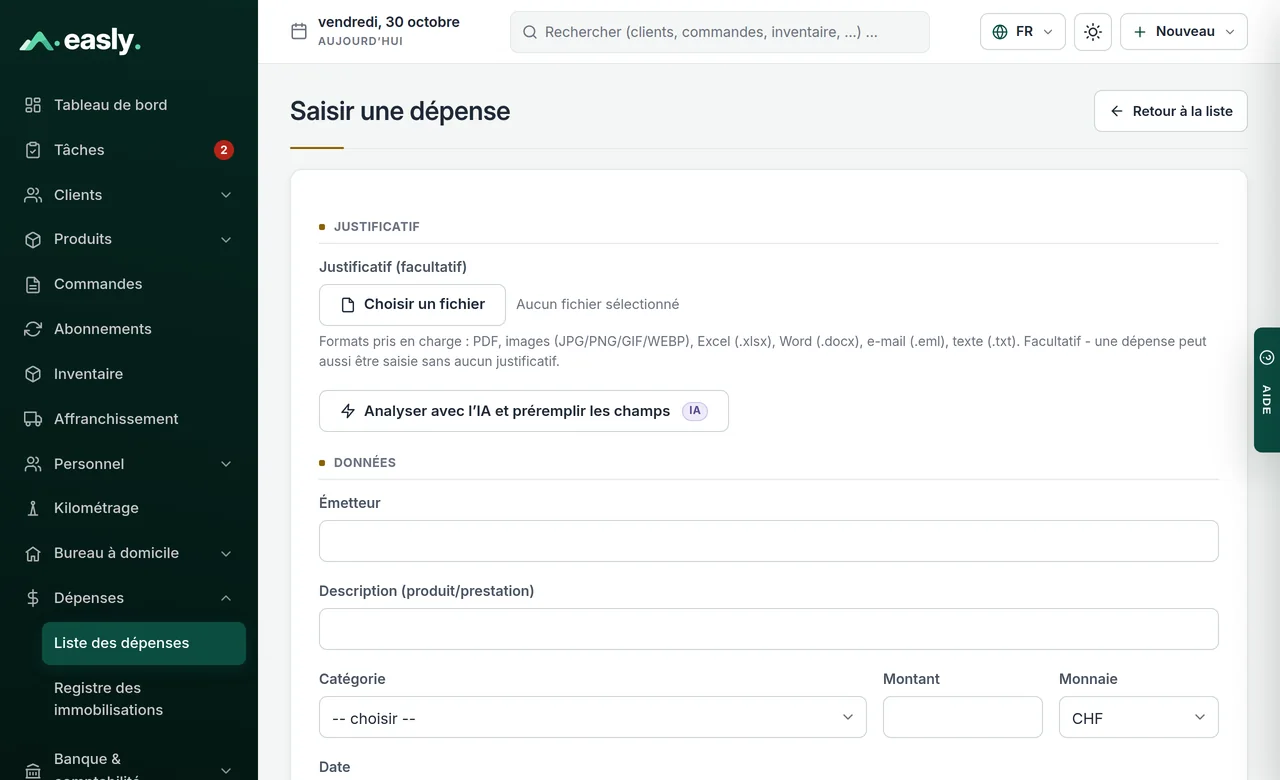Click Analyser avec l'IA et préremplir les champs

[524, 411]
